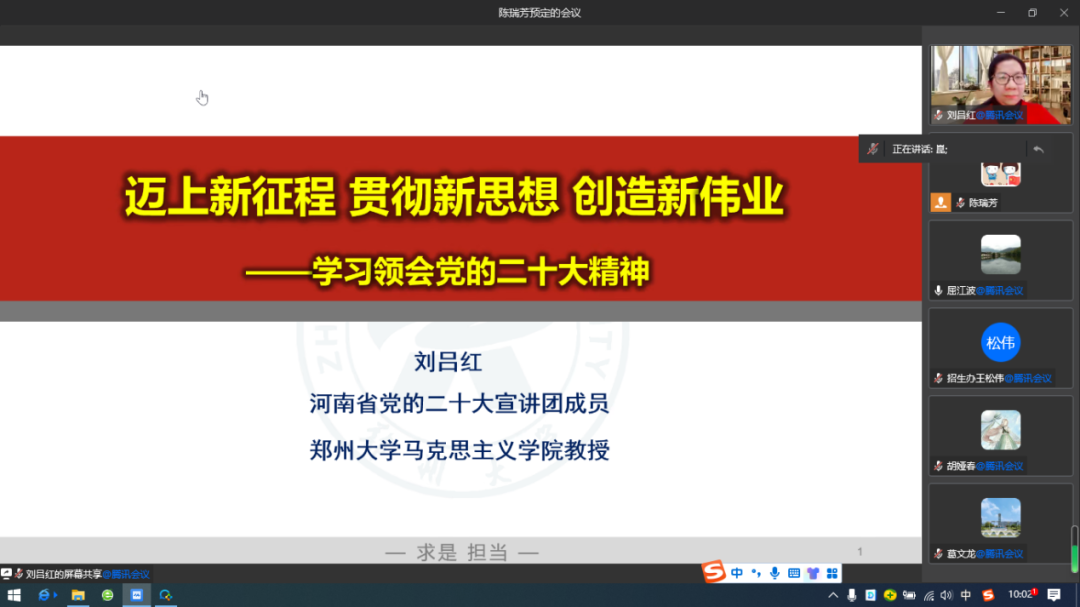
Task: Toggle the muted microphone in the speaking bar
Action: tap(873, 149)
